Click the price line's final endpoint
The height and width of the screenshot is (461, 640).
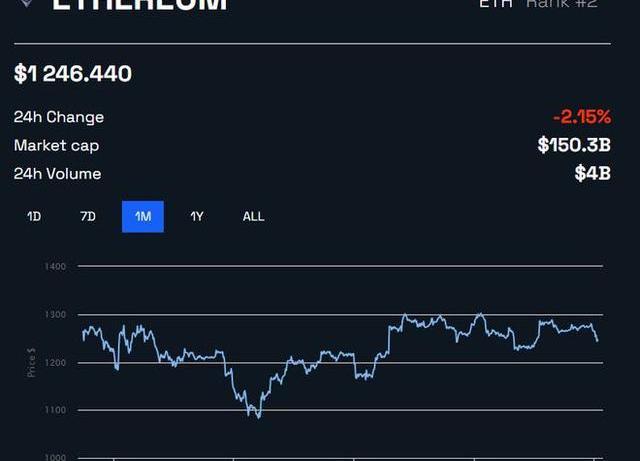[598, 341]
